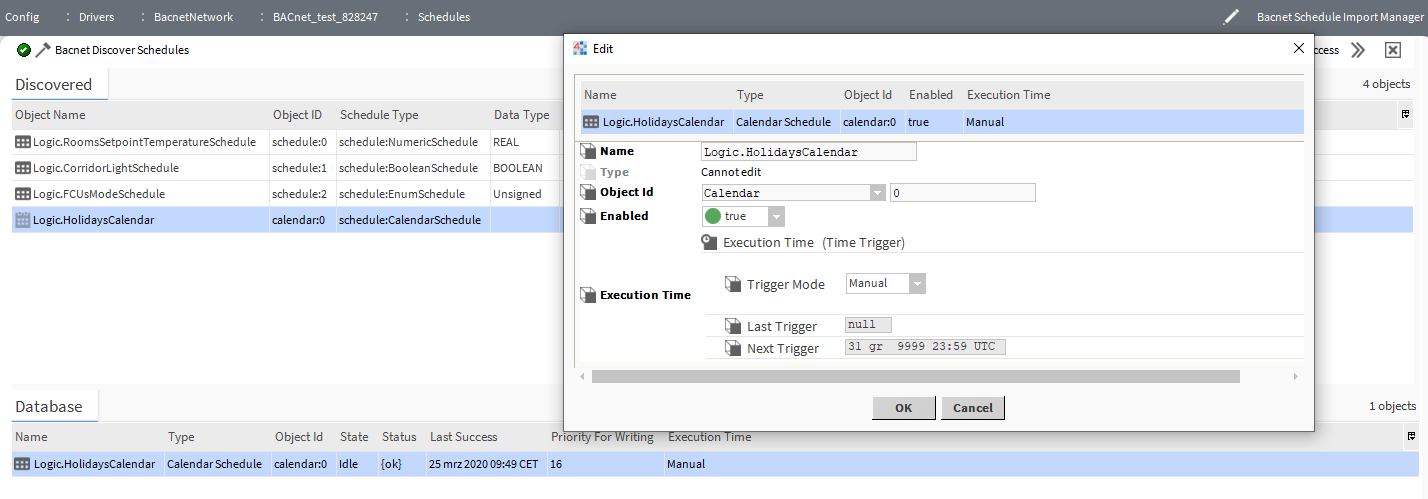Switch to the Discovered tab
Viewport: 1428px width, 499px height.
click(x=54, y=85)
